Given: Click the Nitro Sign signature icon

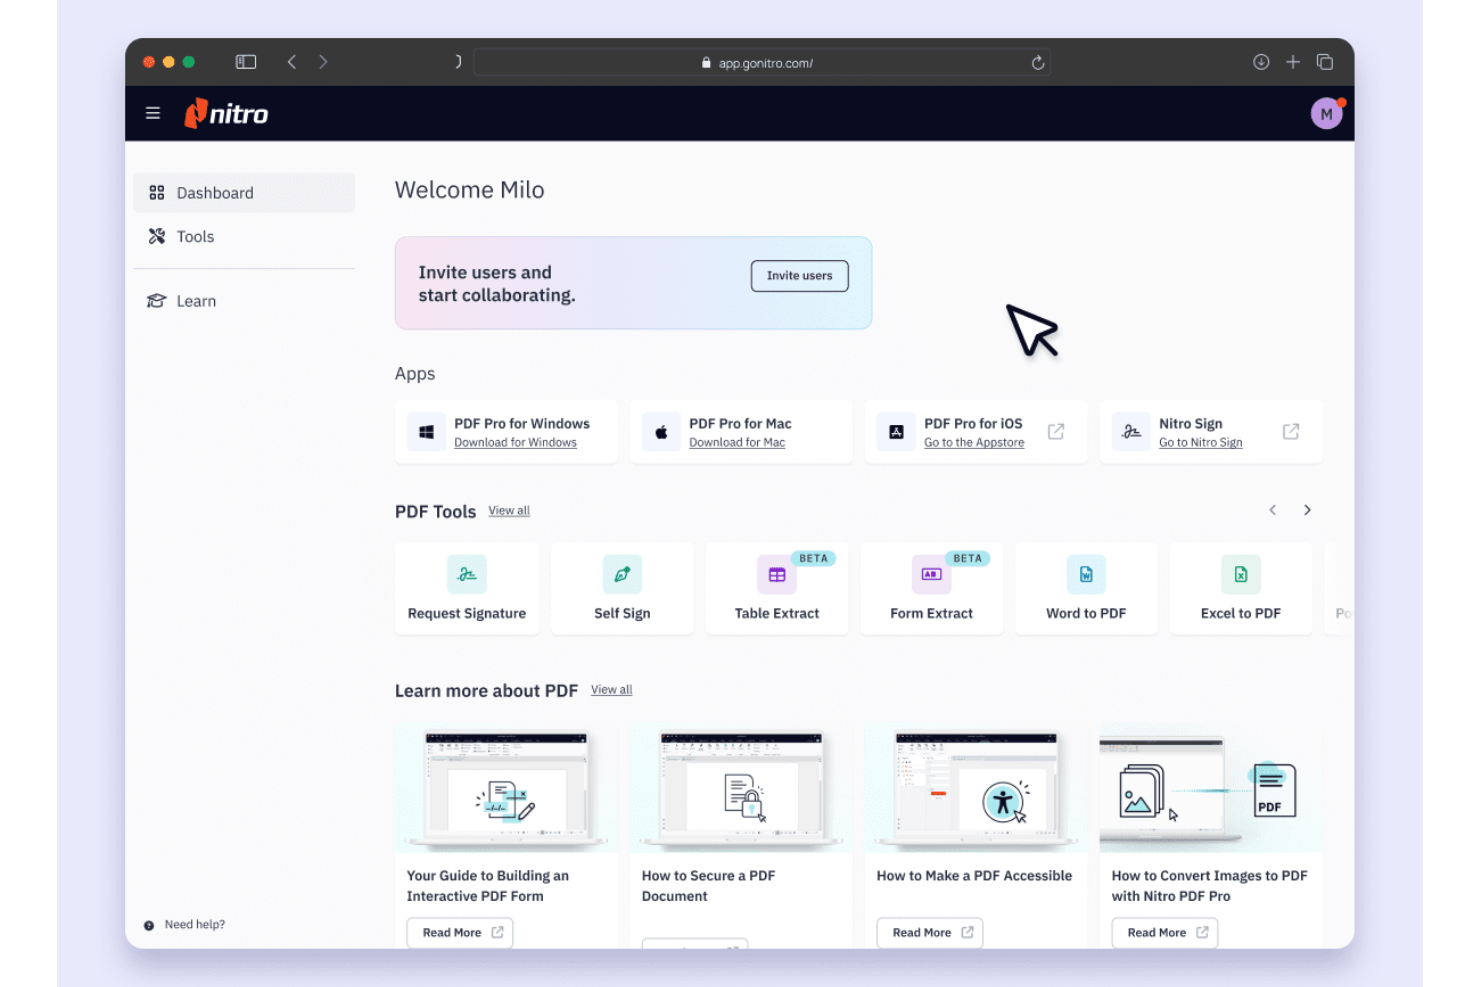Looking at the screenshot, I should [x=1131, y=432].
